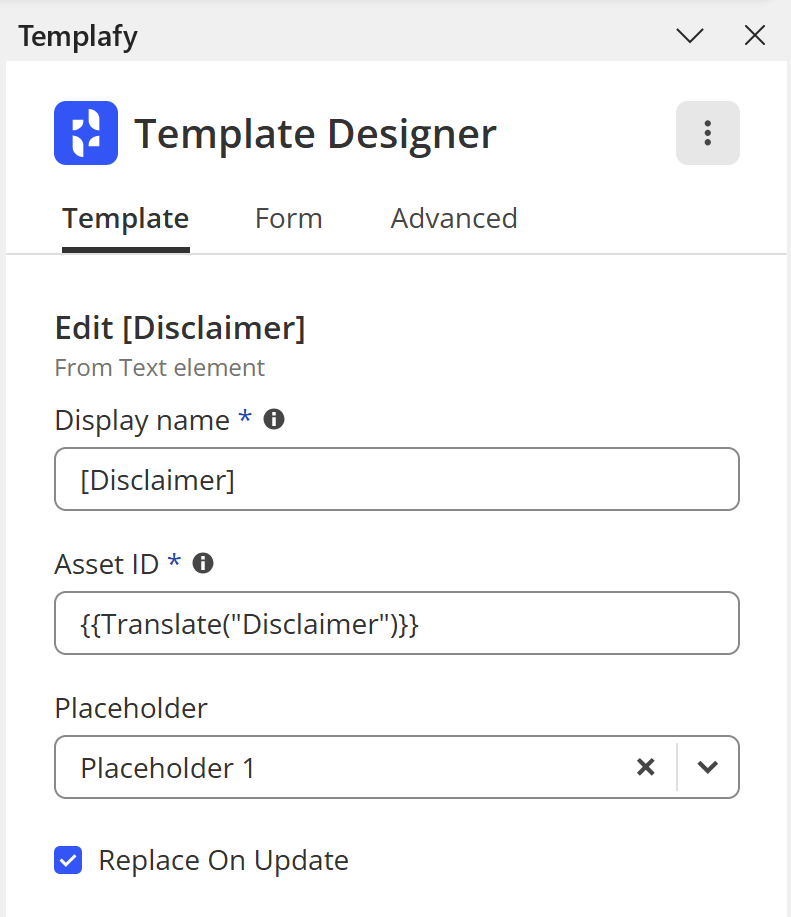The image size is (791, 917).
Task: Uncheck the Replace On Update checkbox
Action: point(68,860)
